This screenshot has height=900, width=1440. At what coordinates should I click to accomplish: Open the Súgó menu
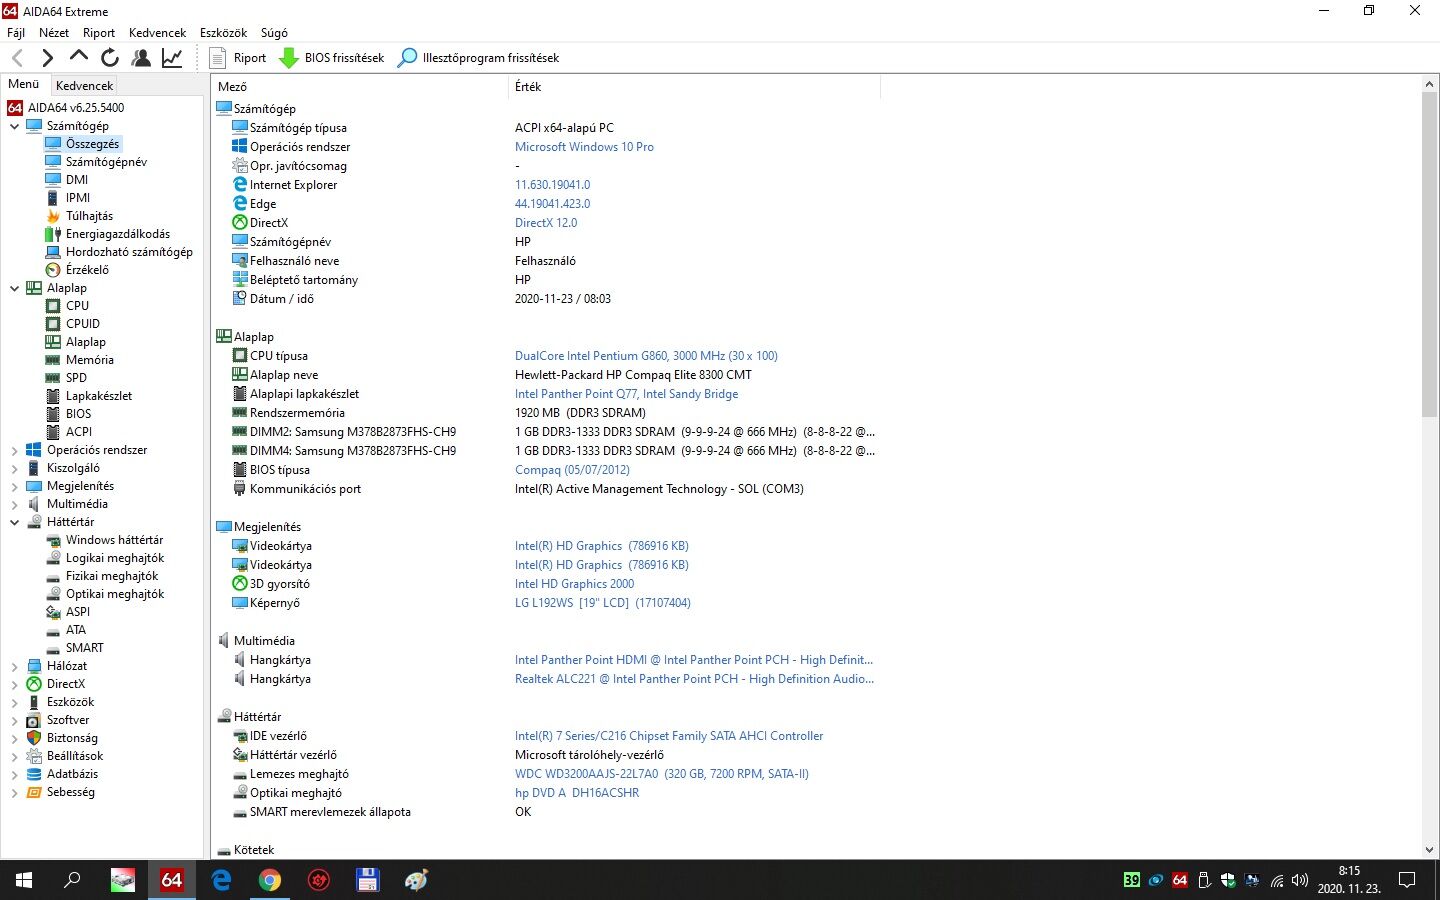tap(274, 33)
